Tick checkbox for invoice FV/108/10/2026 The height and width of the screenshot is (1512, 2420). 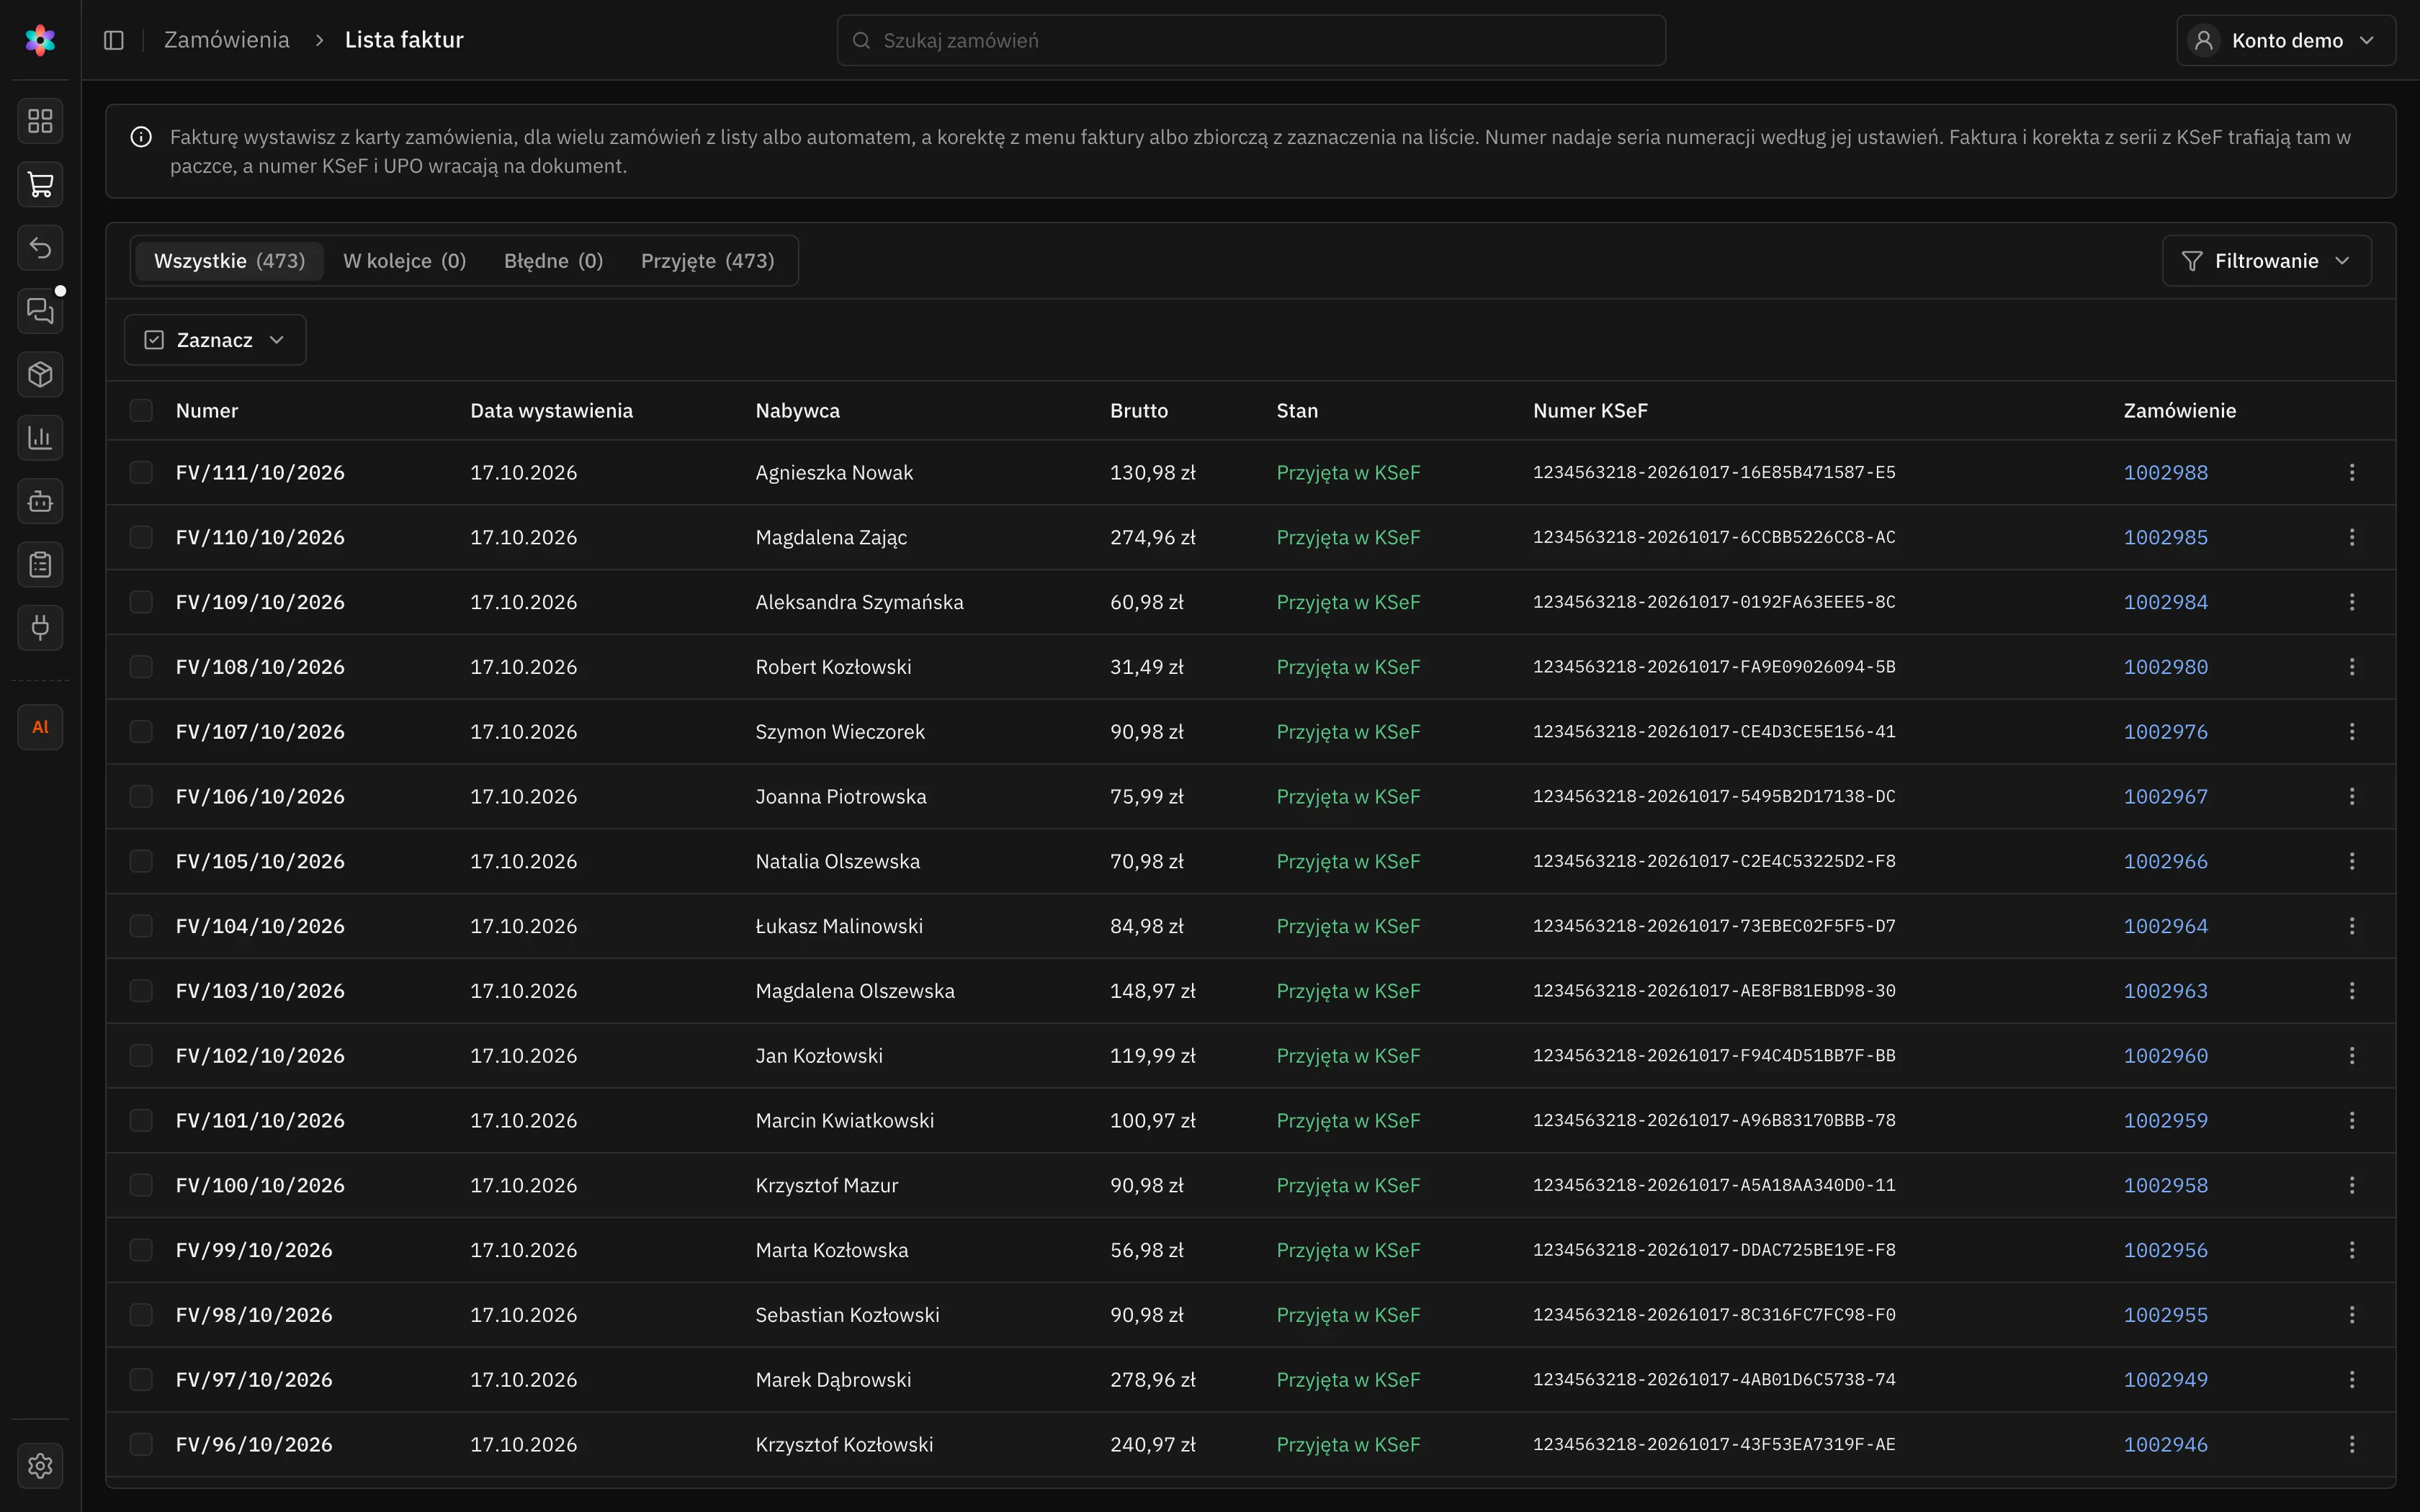(141, 667)
